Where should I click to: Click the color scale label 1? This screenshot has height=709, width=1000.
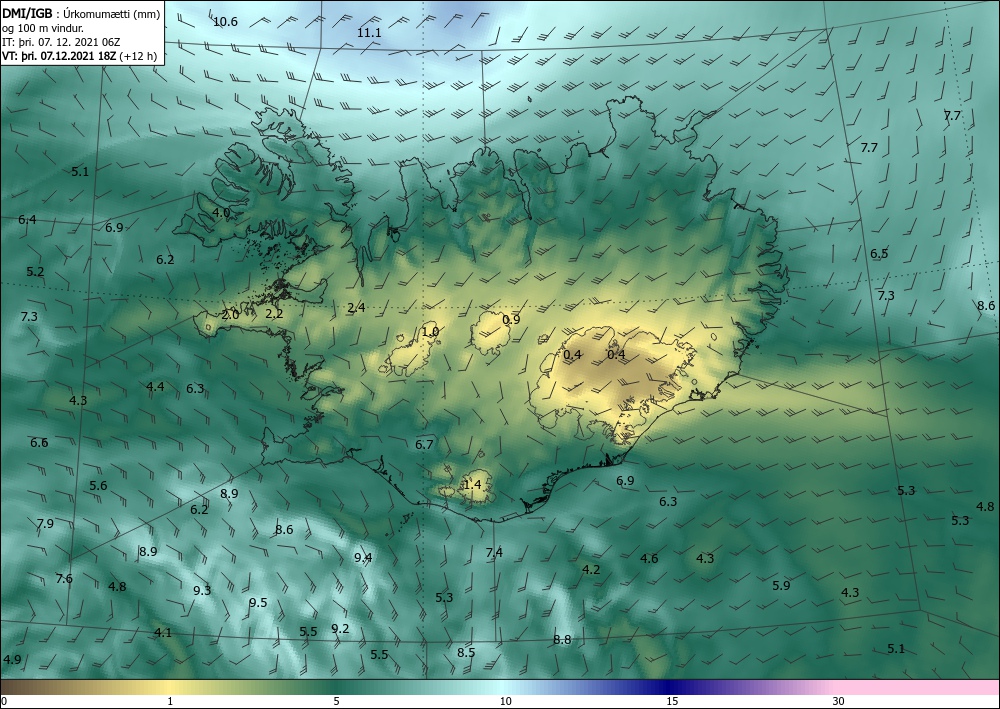click(170, 701)
